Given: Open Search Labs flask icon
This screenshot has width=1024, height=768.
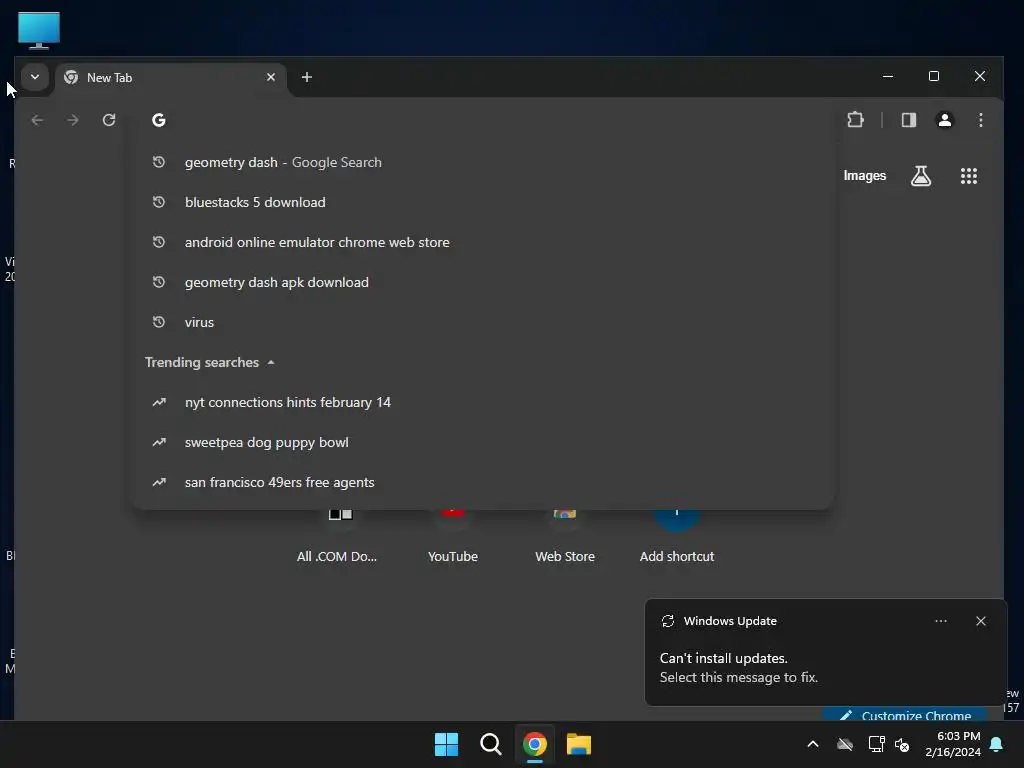Looking at the screenshot, I should tap(921, 176).
